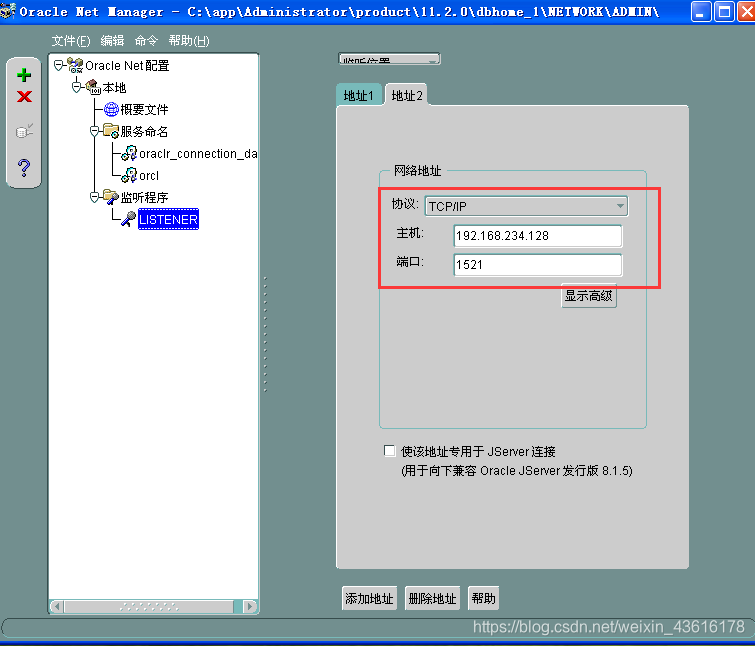Select the 服务命名 tree label

tap(144, 131)
